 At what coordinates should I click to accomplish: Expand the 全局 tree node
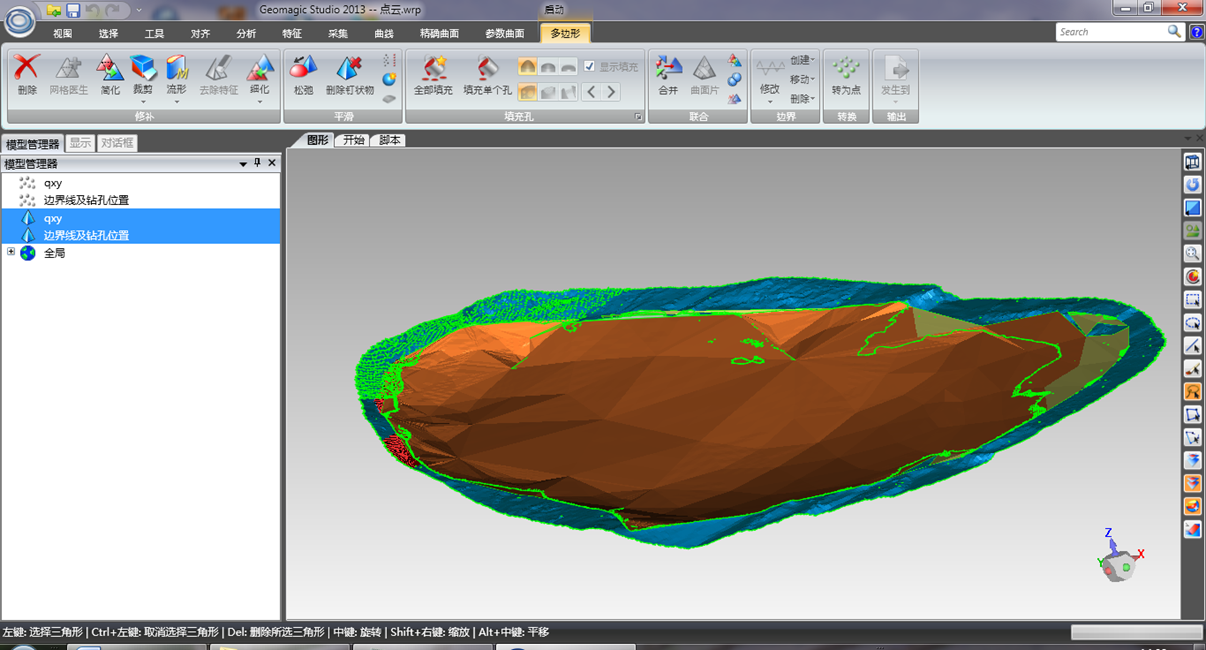pos(11,252)
